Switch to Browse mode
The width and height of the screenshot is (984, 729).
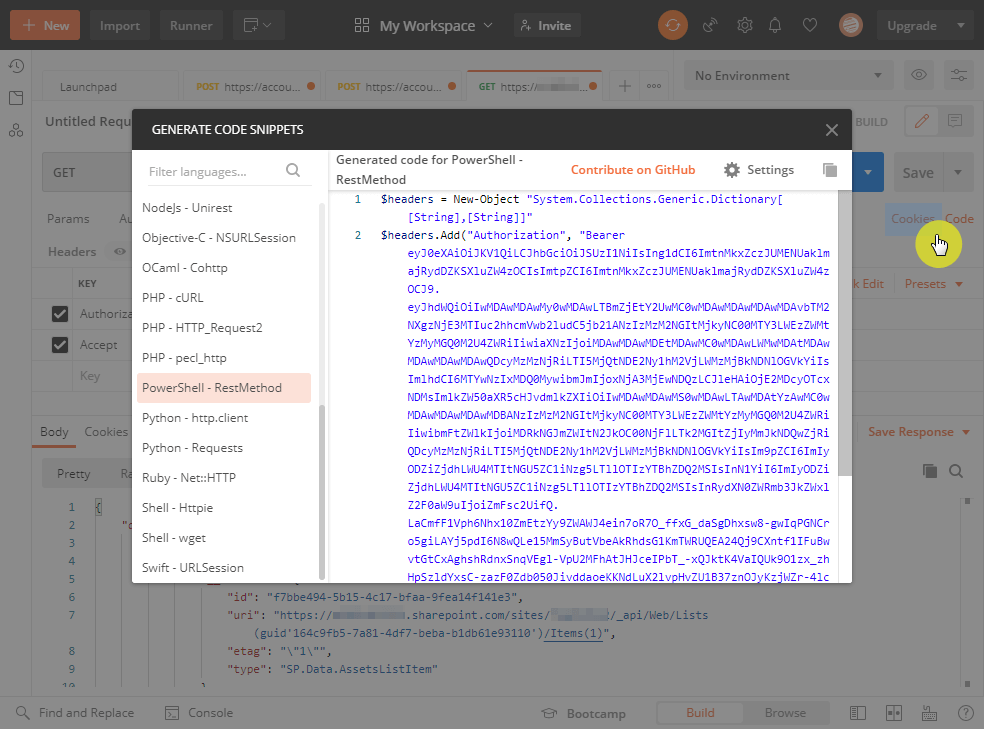[x=785, y=713]
